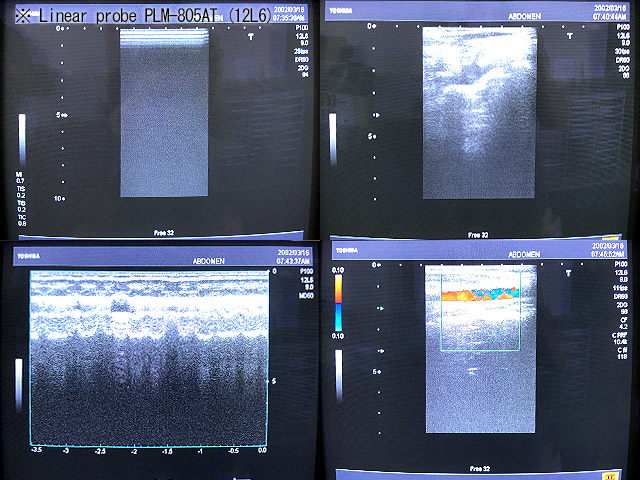The image size is (640, 480).
Task: Click the 5 cm depth marker in the 07:45:52AM scan
Action: point(376,372)
